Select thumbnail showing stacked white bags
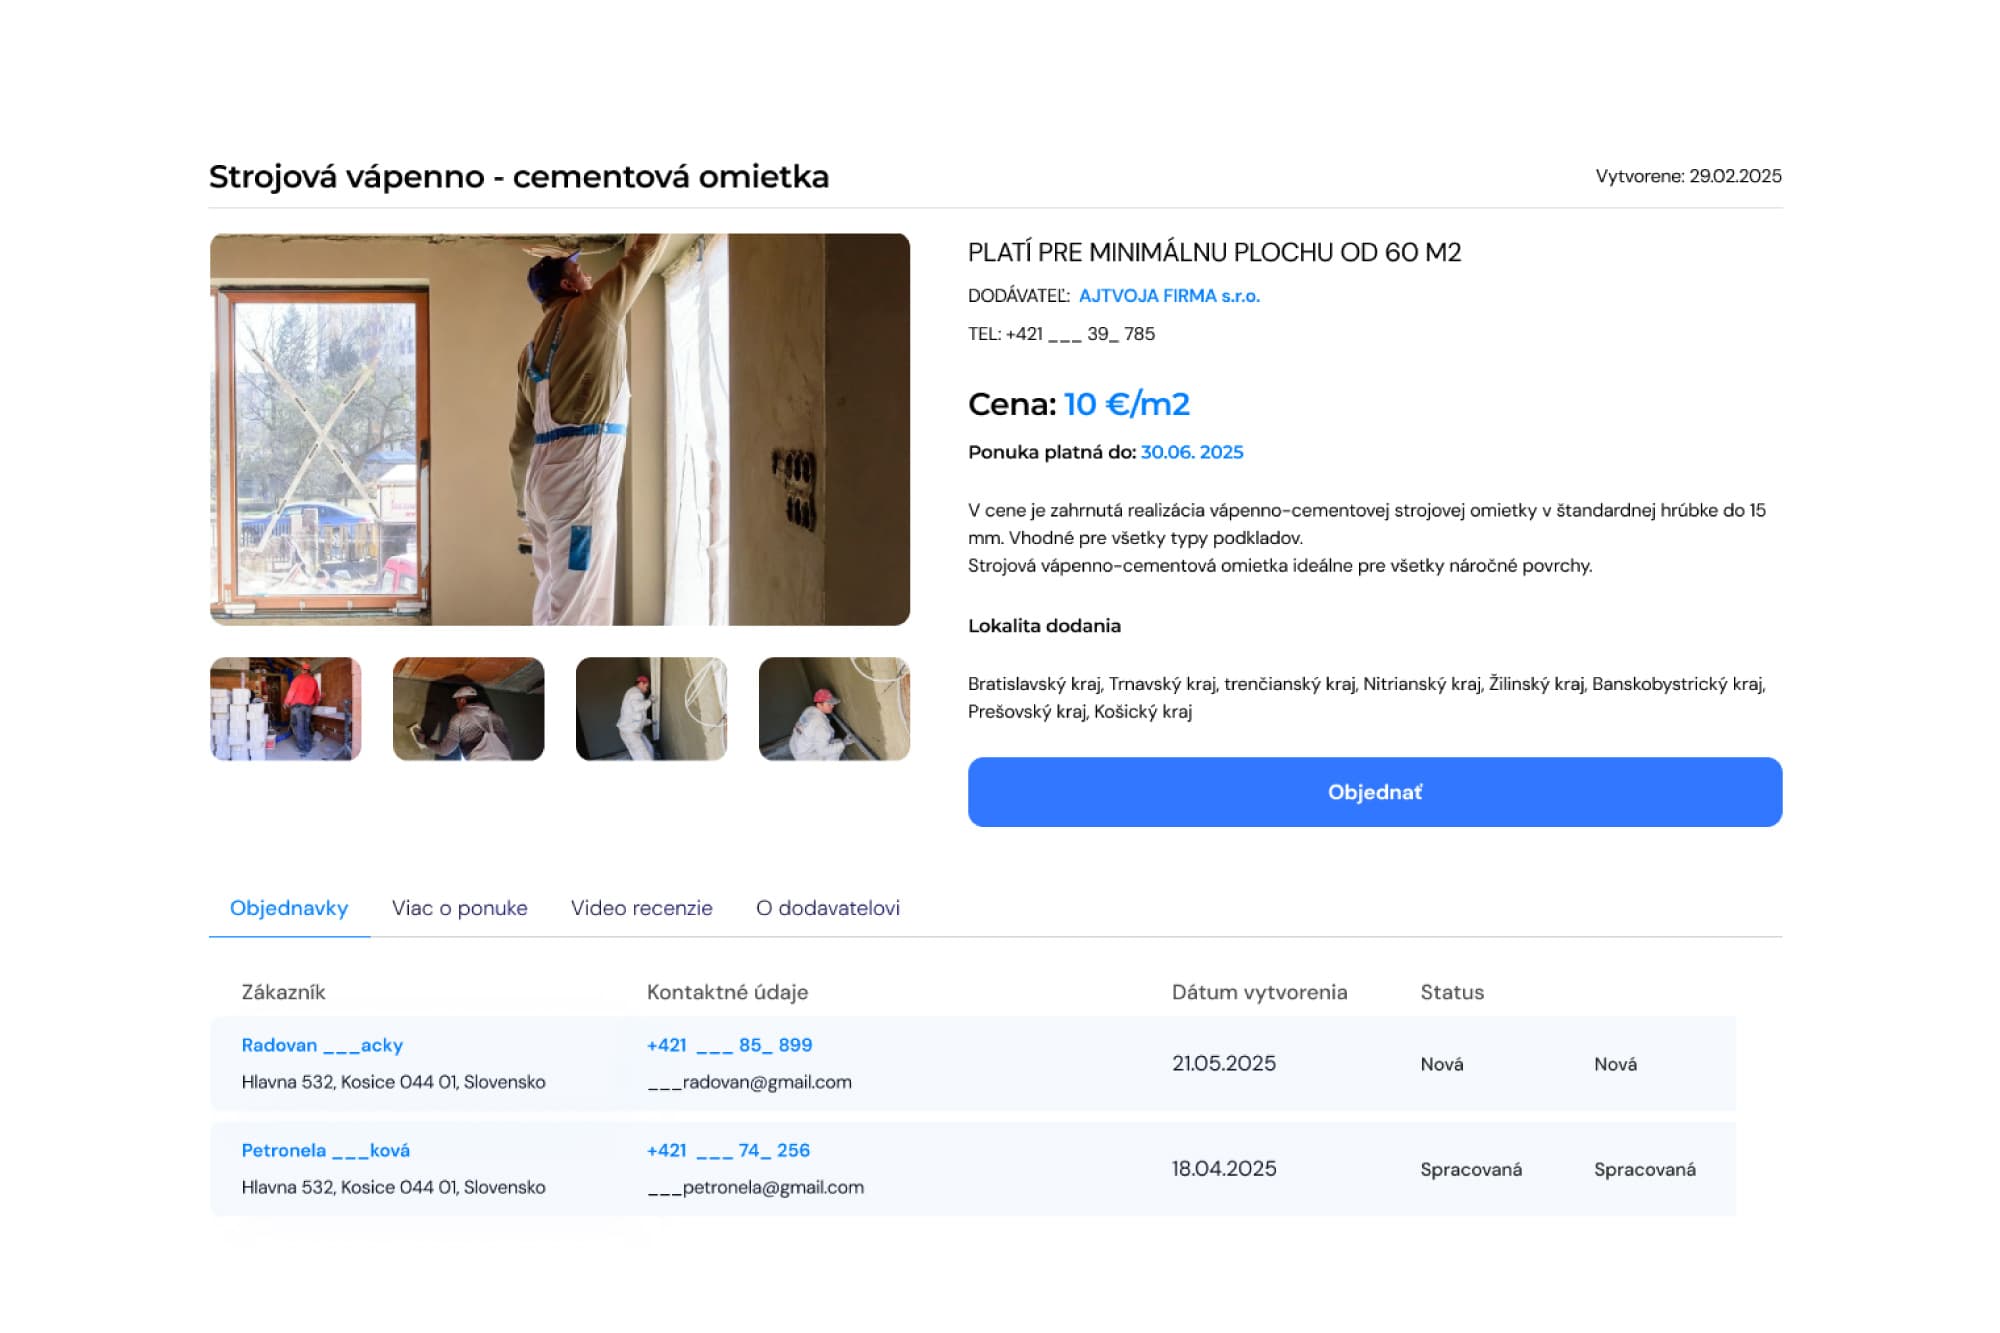This screenshot has height=1333, width=2000. tap(285, 708)
